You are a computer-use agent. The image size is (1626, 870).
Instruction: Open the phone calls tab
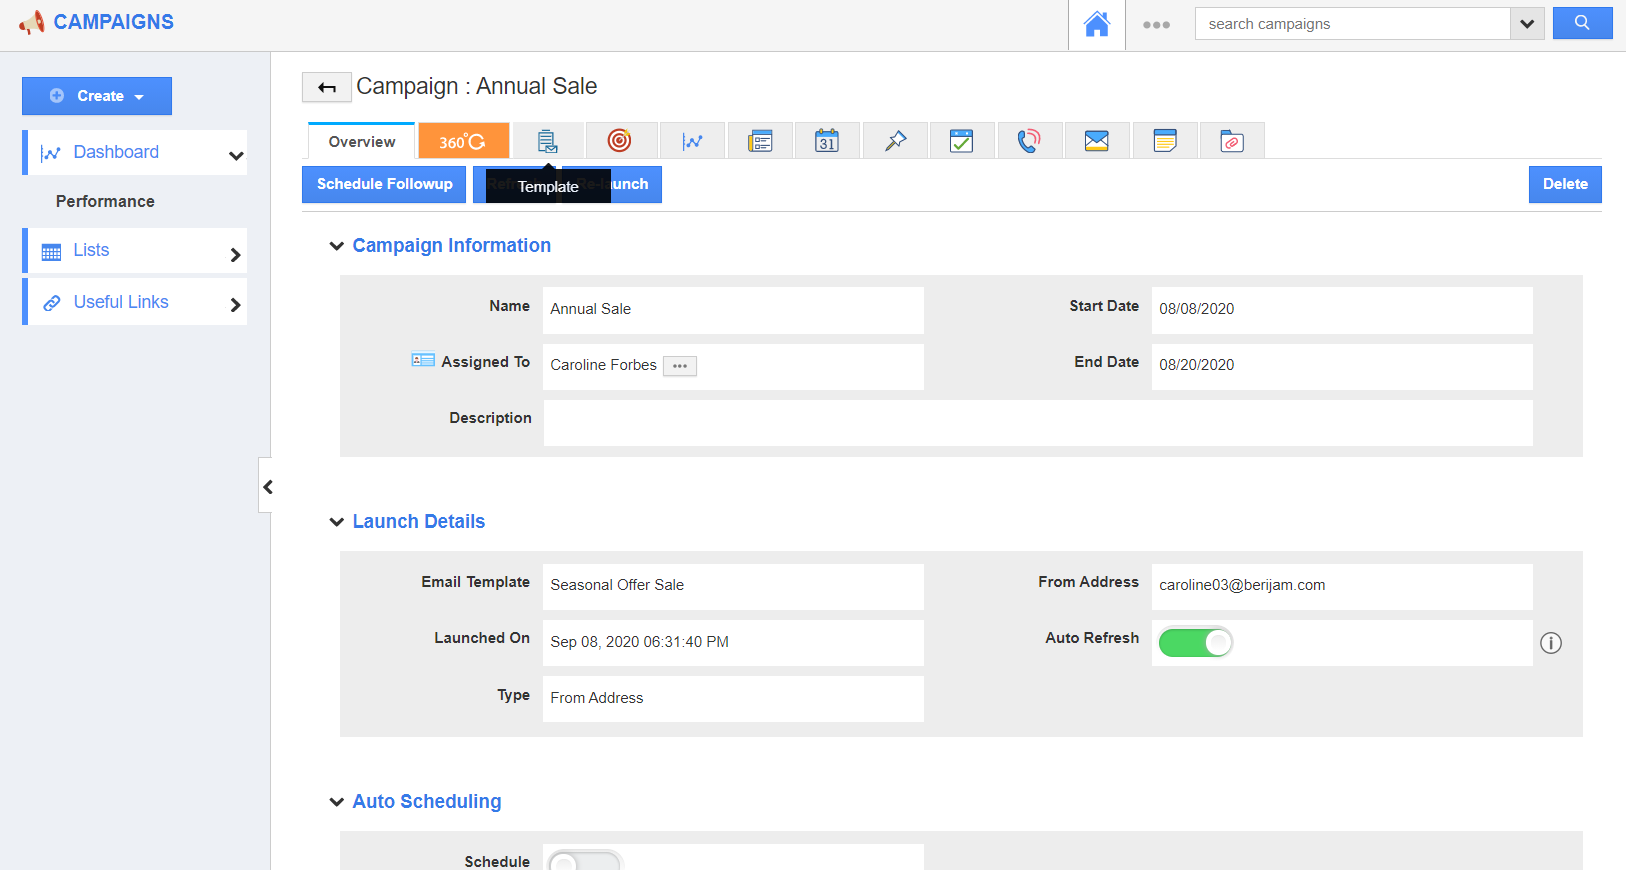pyautogui.click(x=1028, y=141)
